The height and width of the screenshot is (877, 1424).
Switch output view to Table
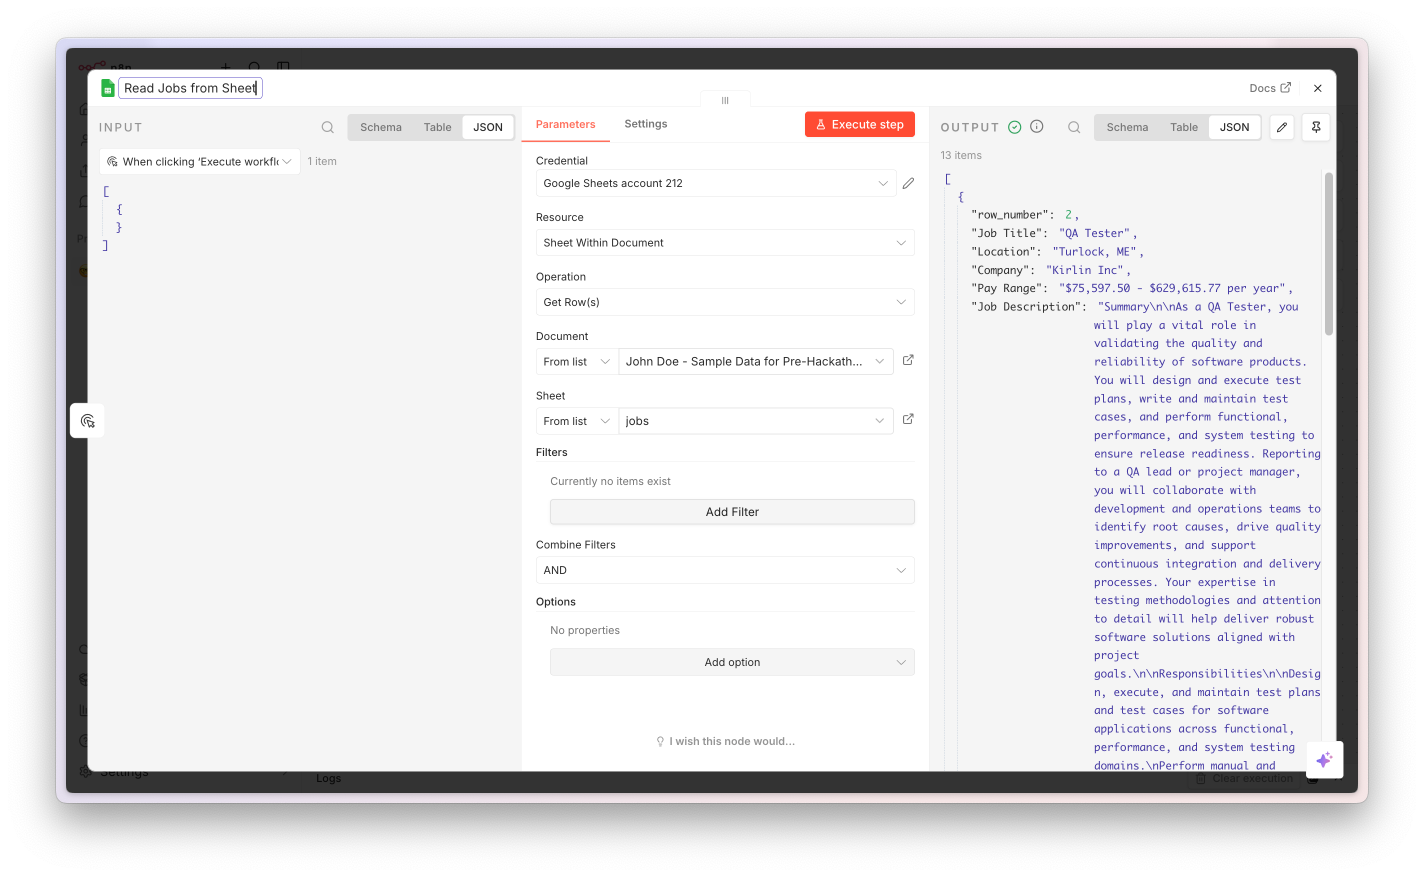click(1184, 127)
